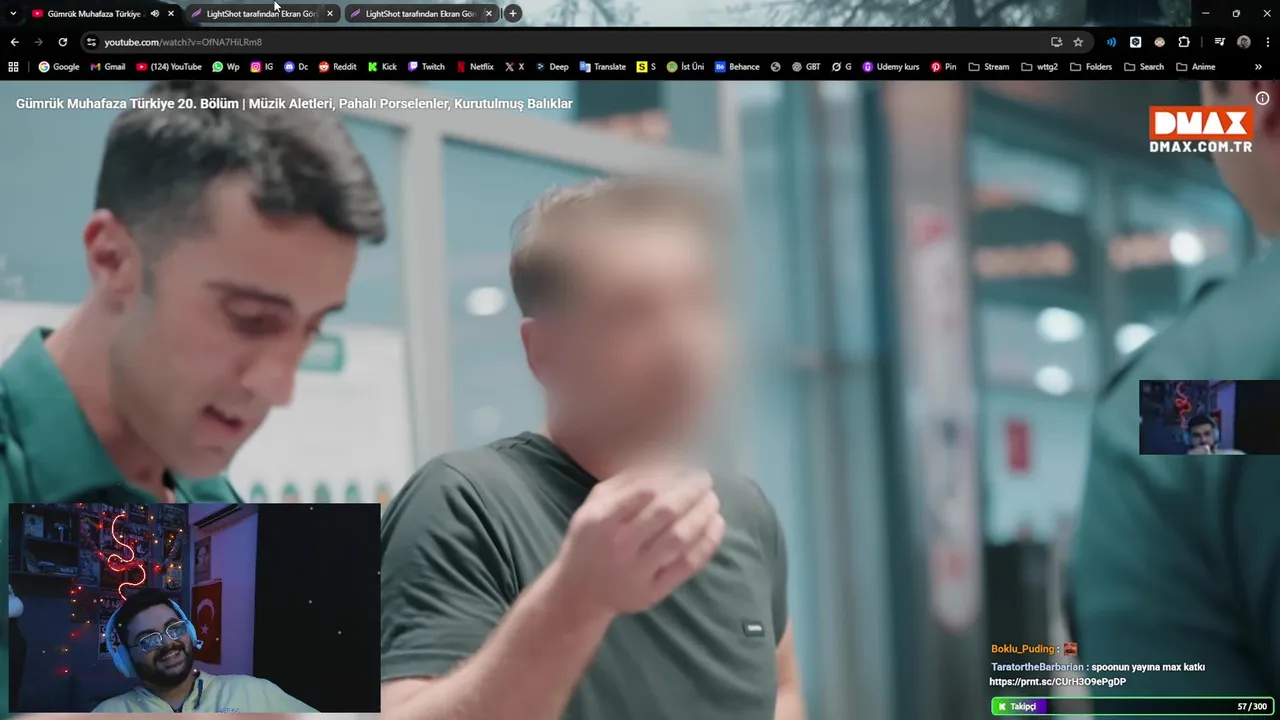This screenshot has width=1280, height=720.
Task: Open the Chrome three-dot menu
Action: click(1266, 42)
